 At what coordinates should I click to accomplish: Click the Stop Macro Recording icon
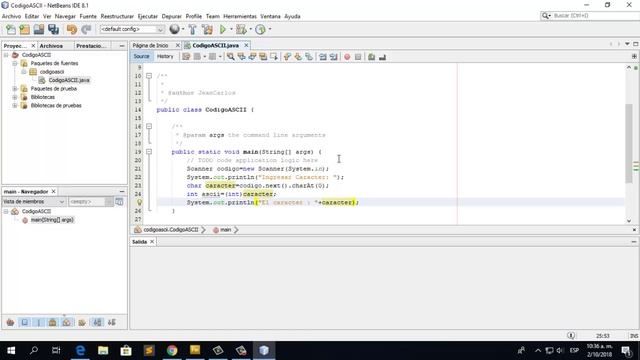click(x=358, y=57)
